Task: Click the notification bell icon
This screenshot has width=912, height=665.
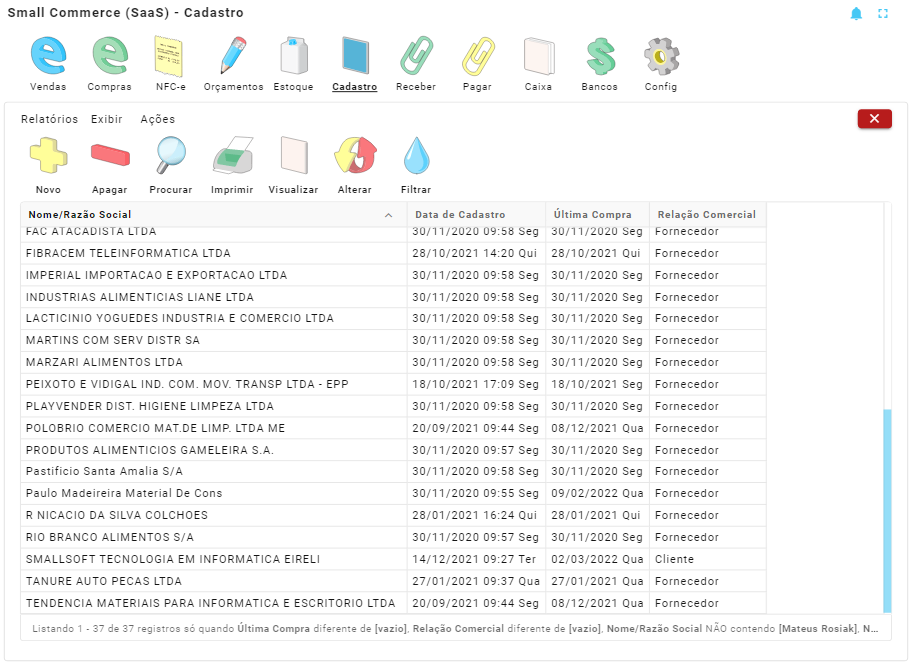Action: point(856,14)
